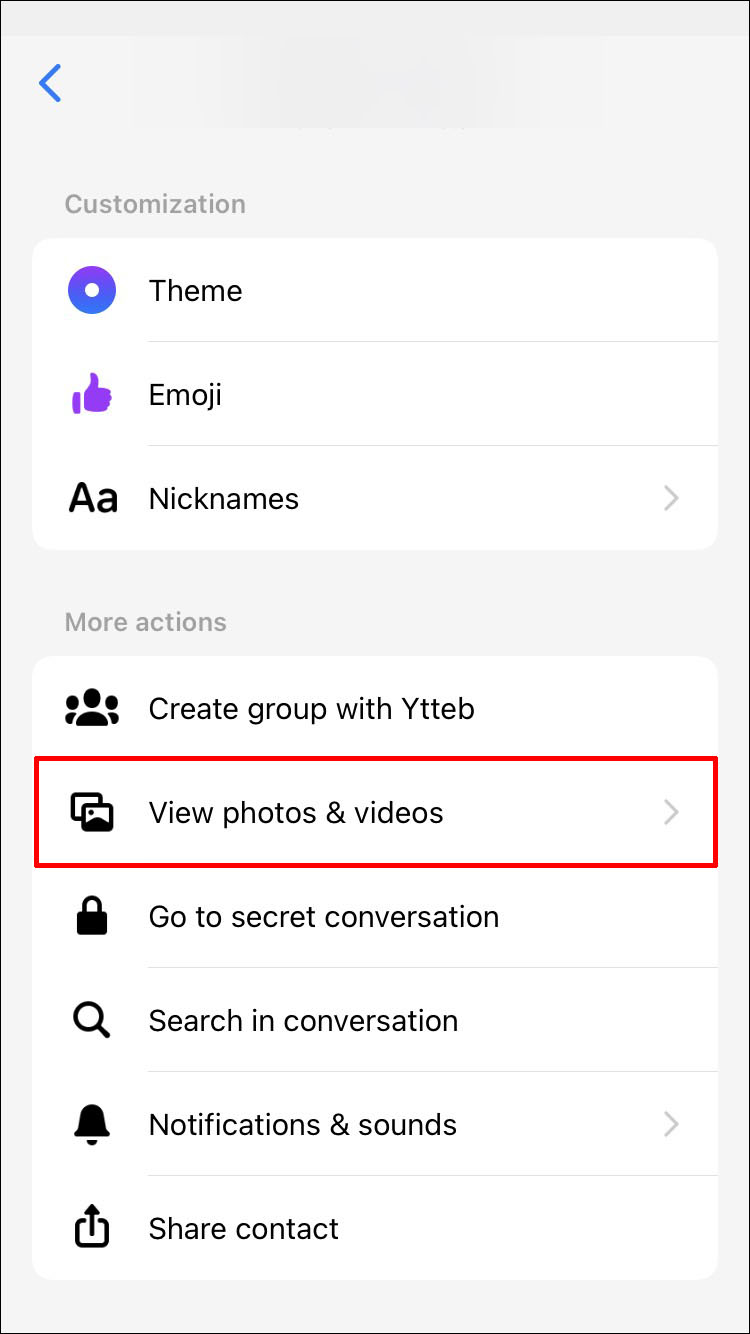Viewport: 750px width, 1334px height.
Task: Click the share contact upload icon
Action: pyautogui.click(x=92, y=1228)
